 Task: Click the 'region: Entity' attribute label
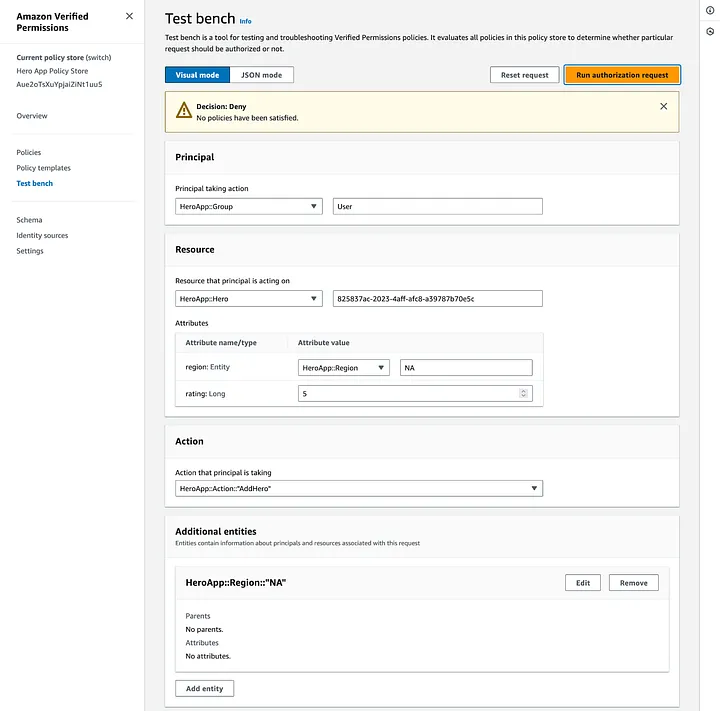coord(208,367)
